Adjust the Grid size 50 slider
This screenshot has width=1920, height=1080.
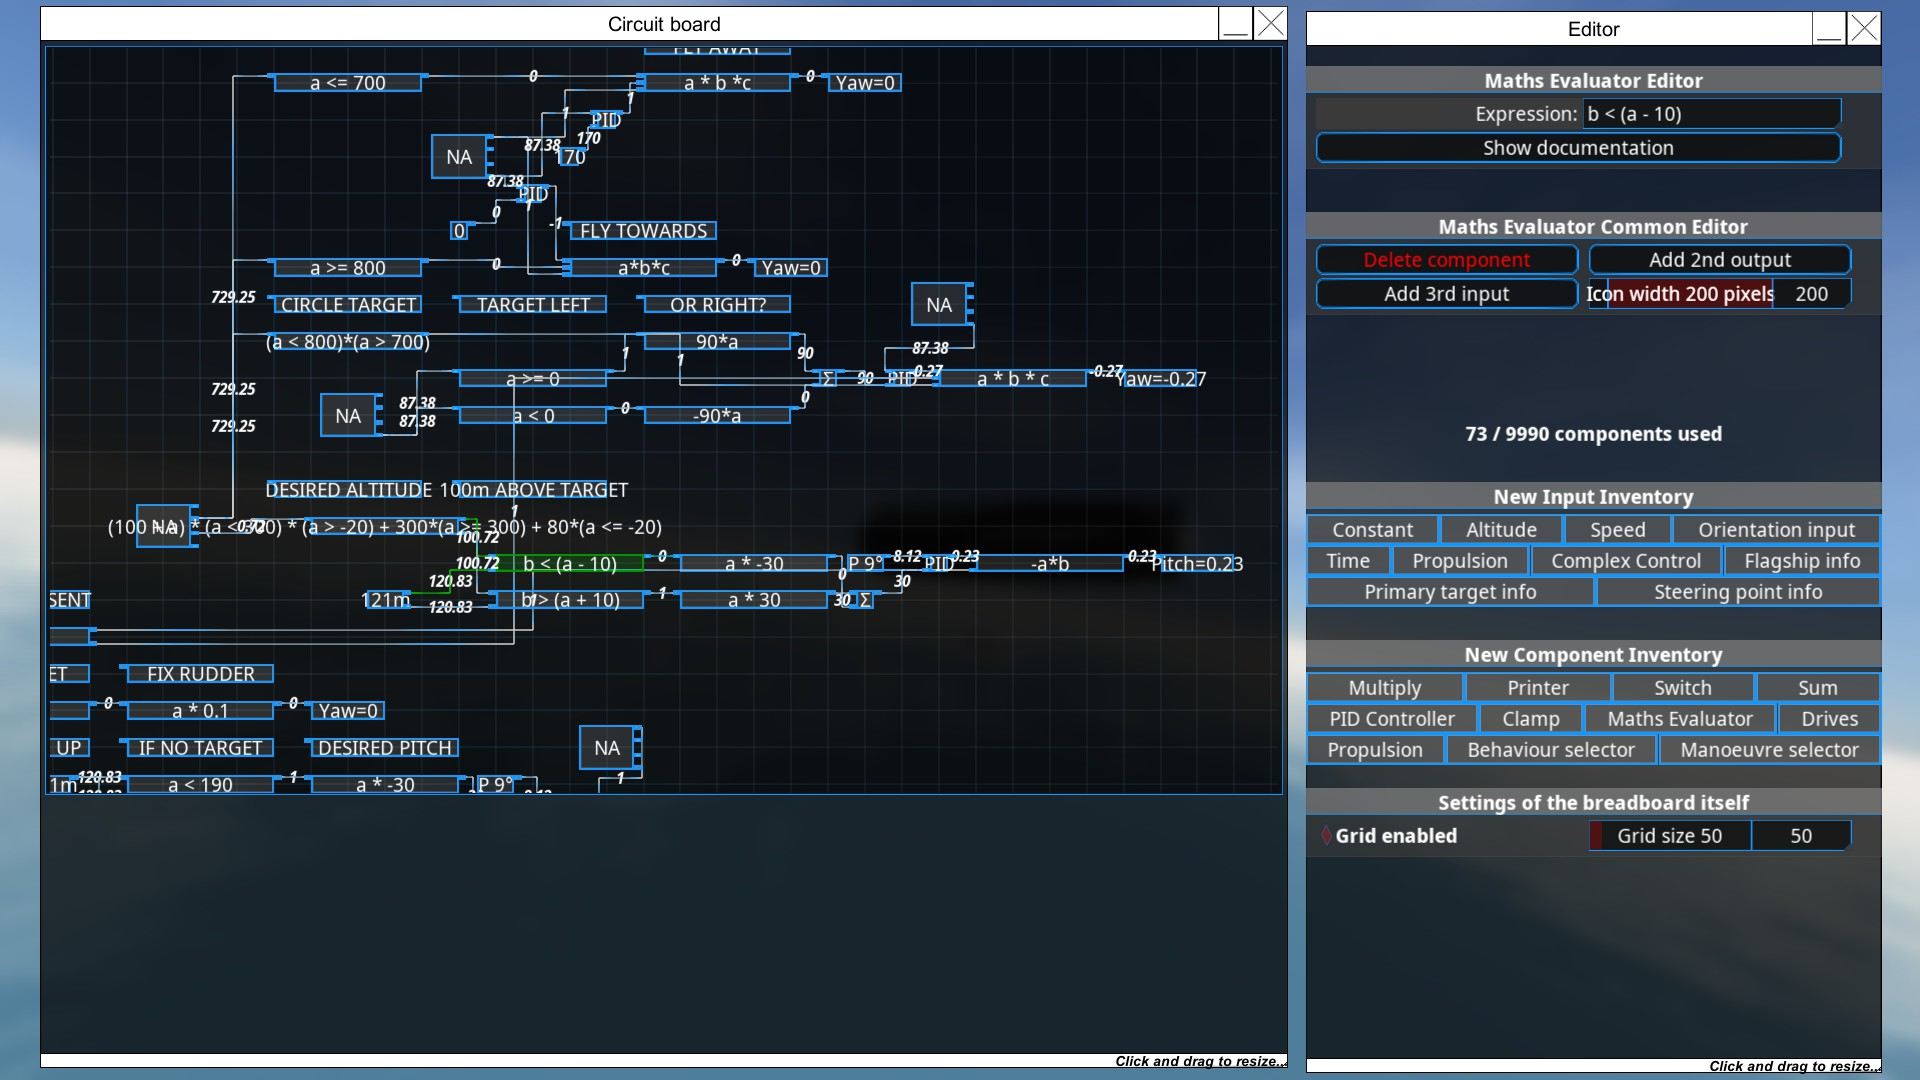click(x=1669, y=836)
